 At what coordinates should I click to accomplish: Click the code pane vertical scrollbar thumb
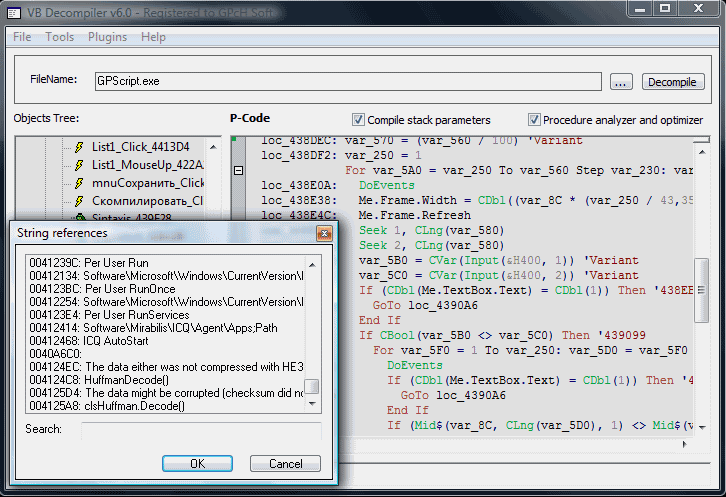pos(702,290)
